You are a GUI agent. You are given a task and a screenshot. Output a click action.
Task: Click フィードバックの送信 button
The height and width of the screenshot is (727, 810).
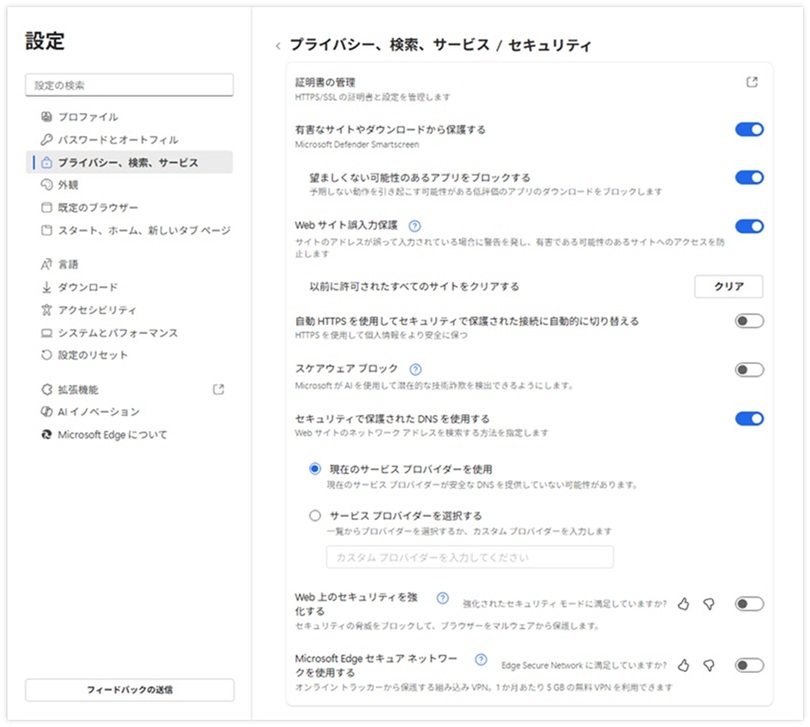(x=129, y=690)
